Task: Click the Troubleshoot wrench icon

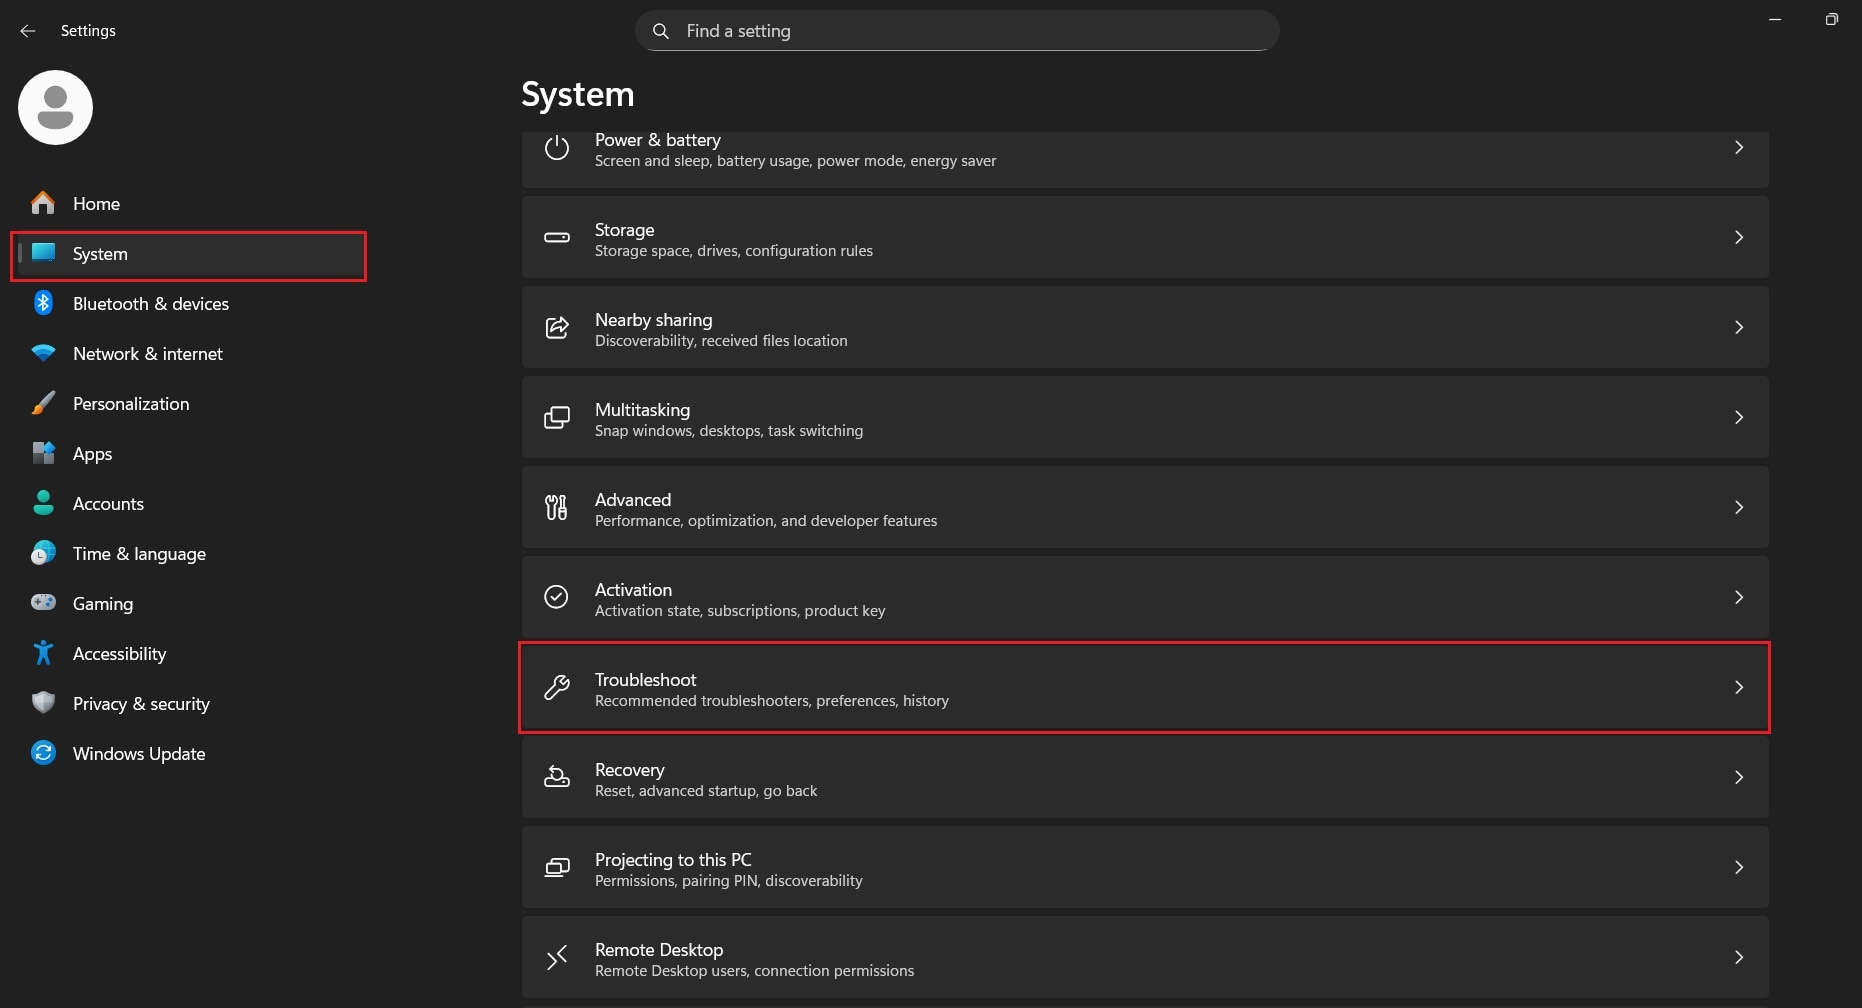Action: point(557,687)
